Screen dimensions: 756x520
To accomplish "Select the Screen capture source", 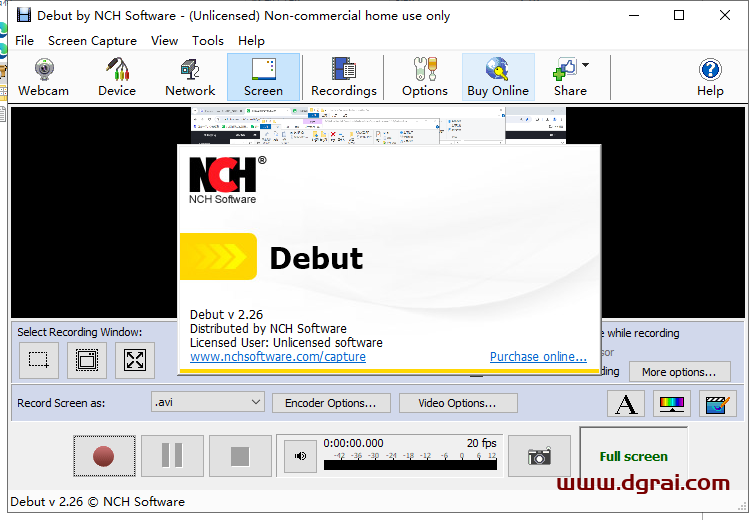I will [263, 77].
